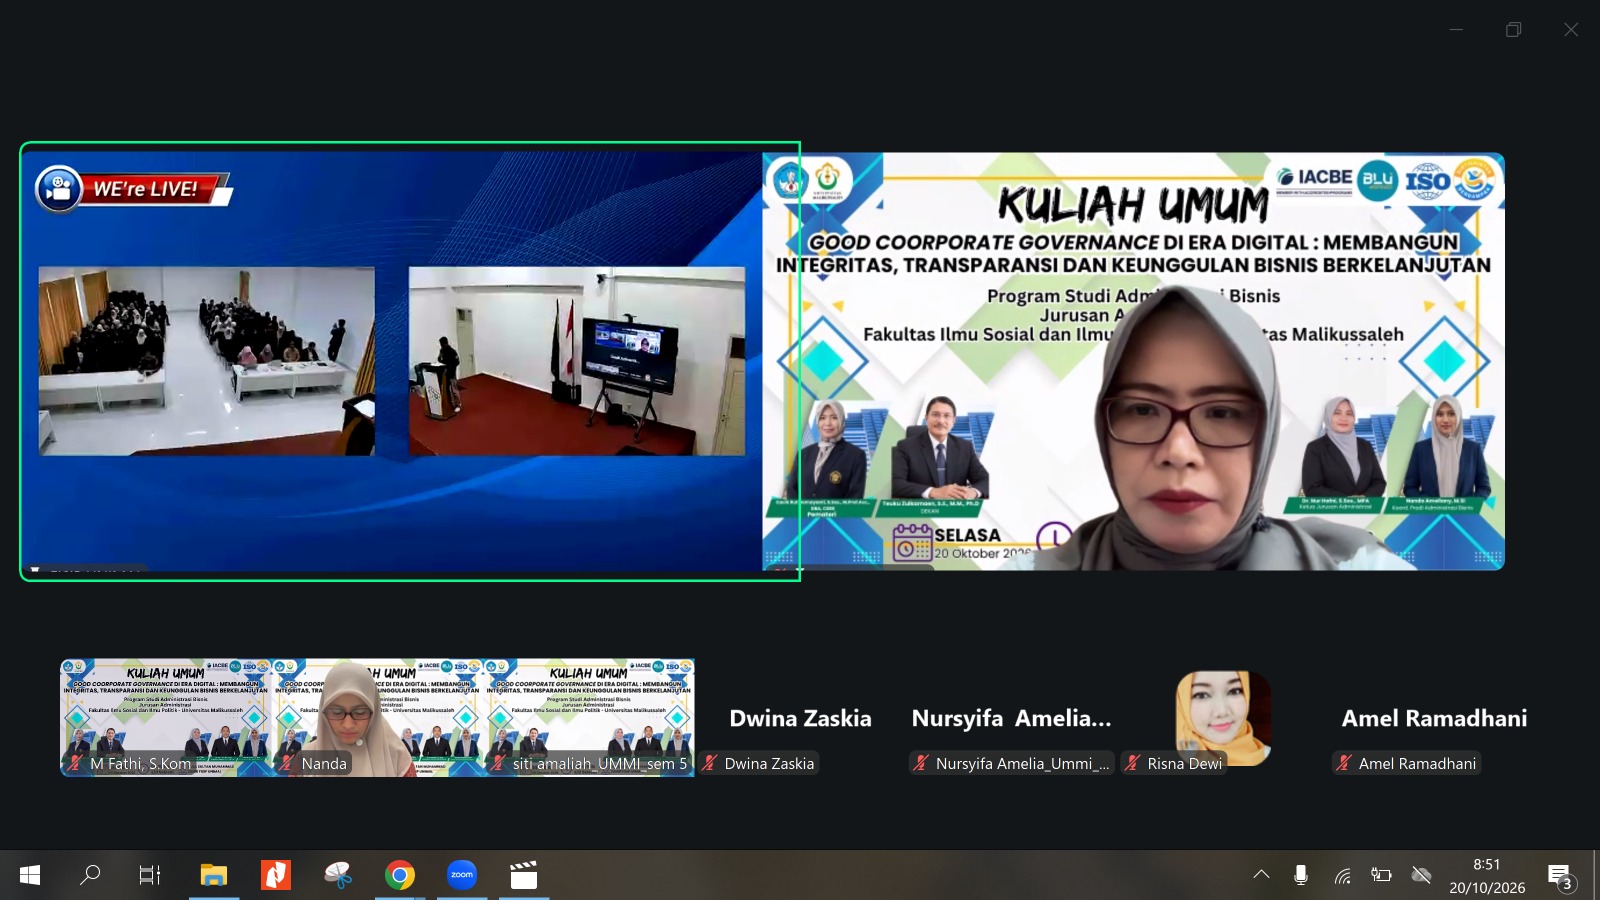Image resolution: width=1600 pixels, height=900 pixels.
Task: Open the Windows Start menu
Action: point(30,876)
